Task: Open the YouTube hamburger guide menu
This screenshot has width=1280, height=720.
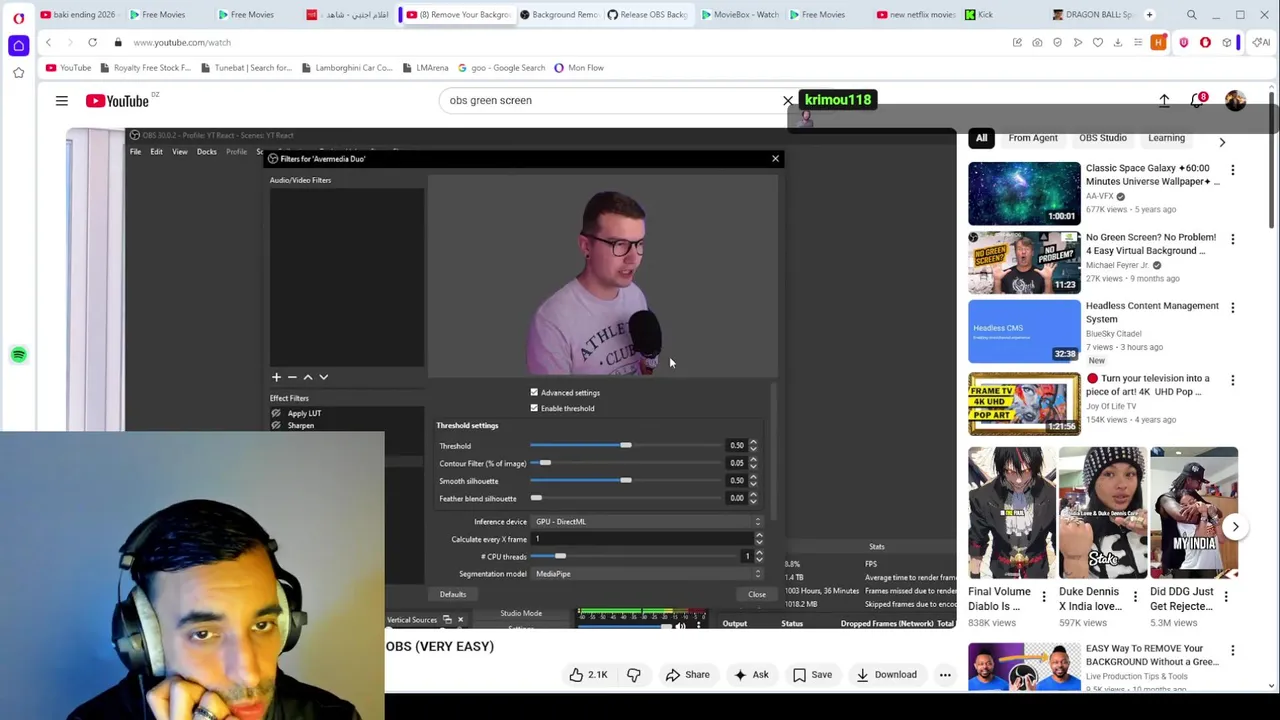Action: (62, 101)
